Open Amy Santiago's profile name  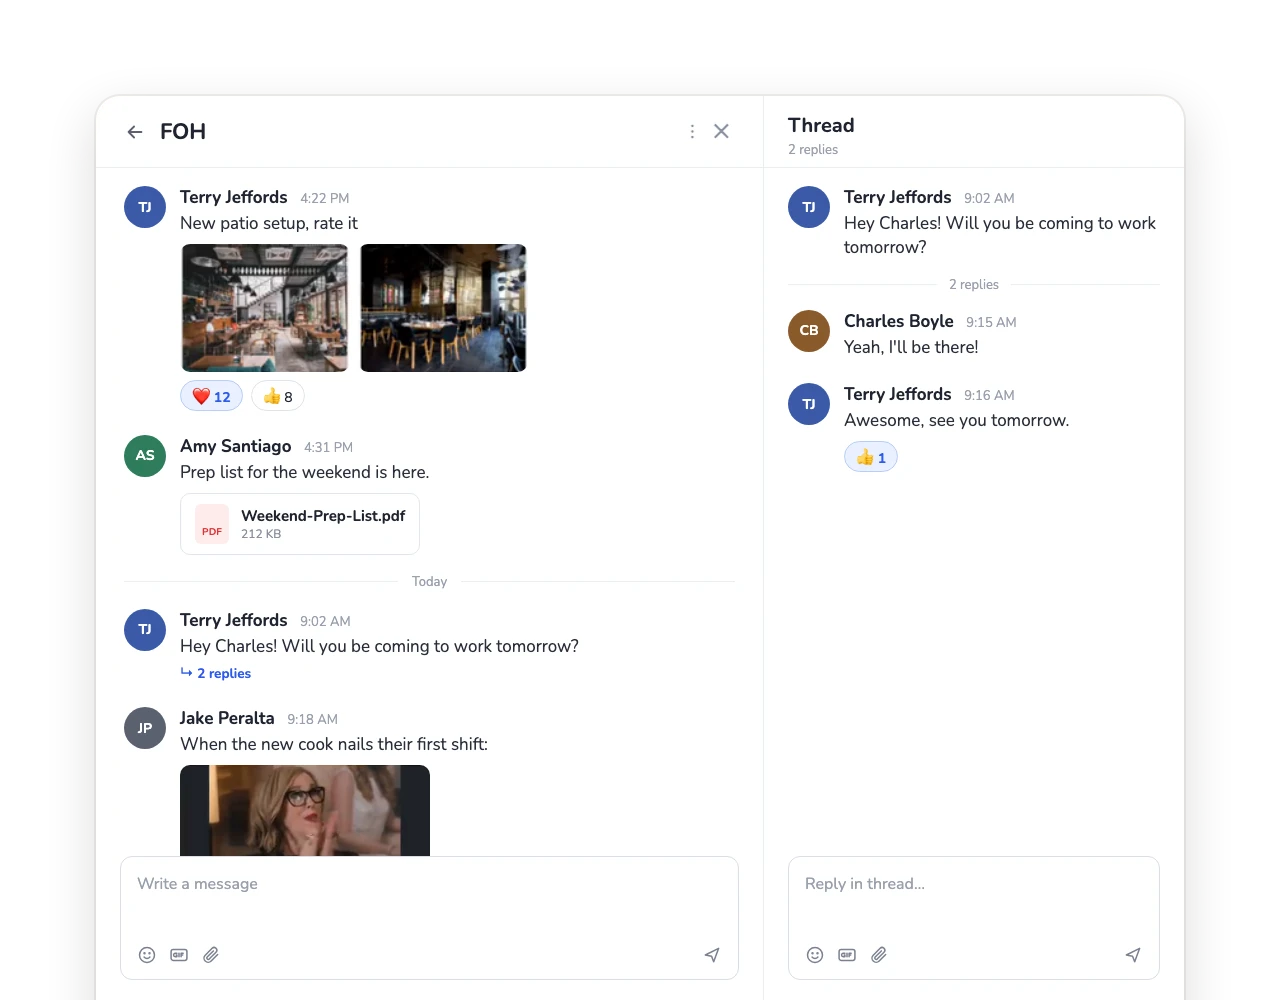point(236,446)
